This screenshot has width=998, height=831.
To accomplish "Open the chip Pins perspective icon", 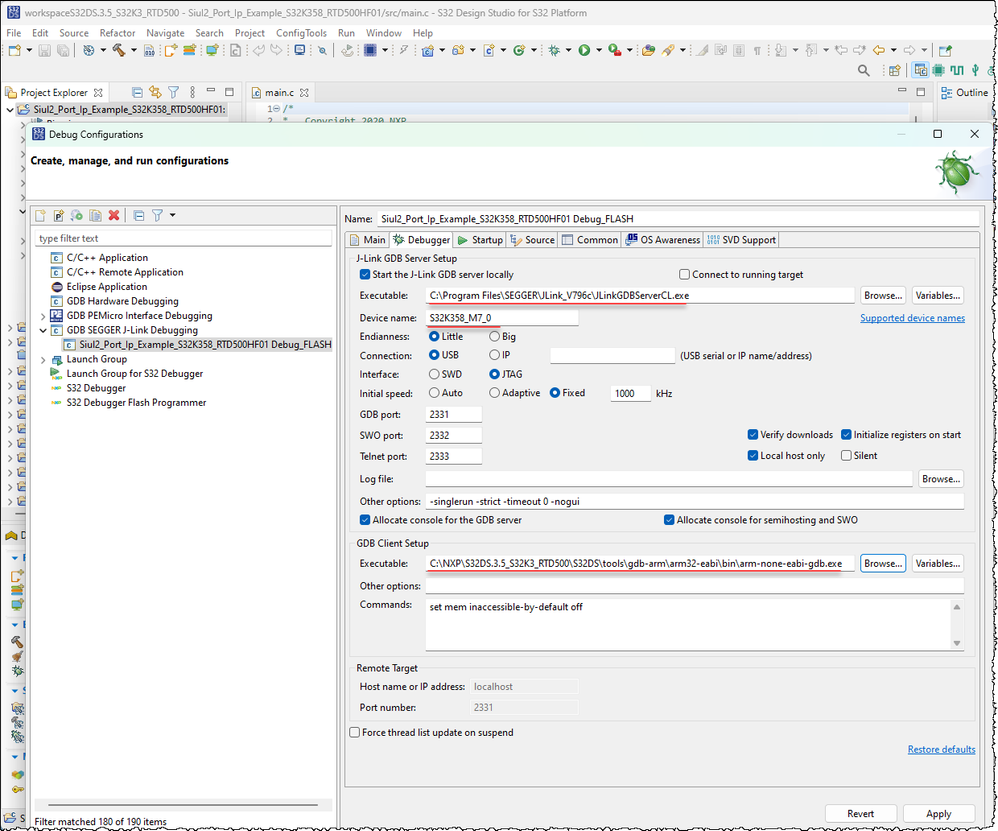I will (938, 70).
